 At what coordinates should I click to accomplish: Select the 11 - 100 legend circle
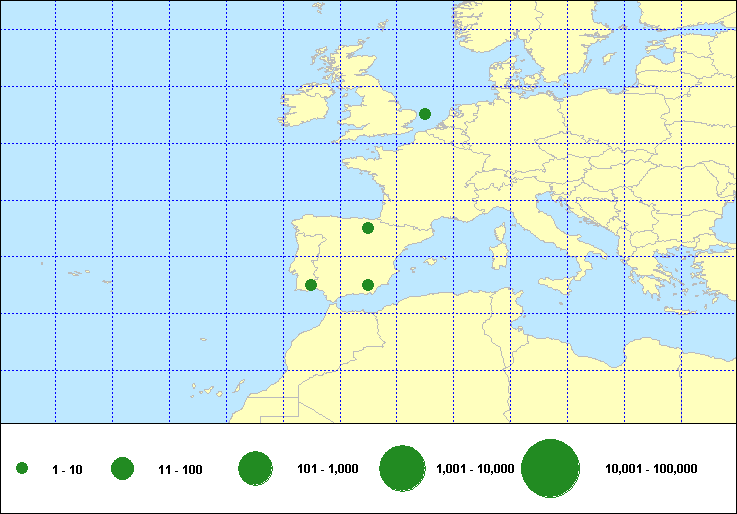point(123,469)
